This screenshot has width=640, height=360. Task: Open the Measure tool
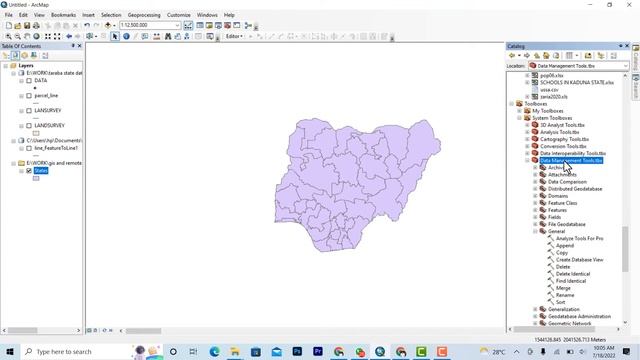pyautogui.click(x=156, y=36)
